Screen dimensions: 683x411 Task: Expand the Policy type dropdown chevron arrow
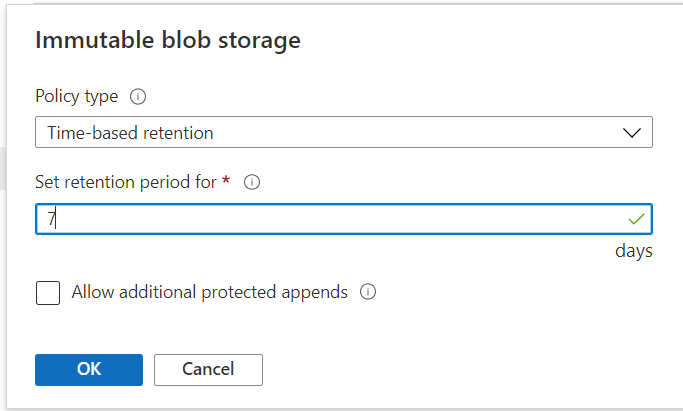tap(632, 132)
